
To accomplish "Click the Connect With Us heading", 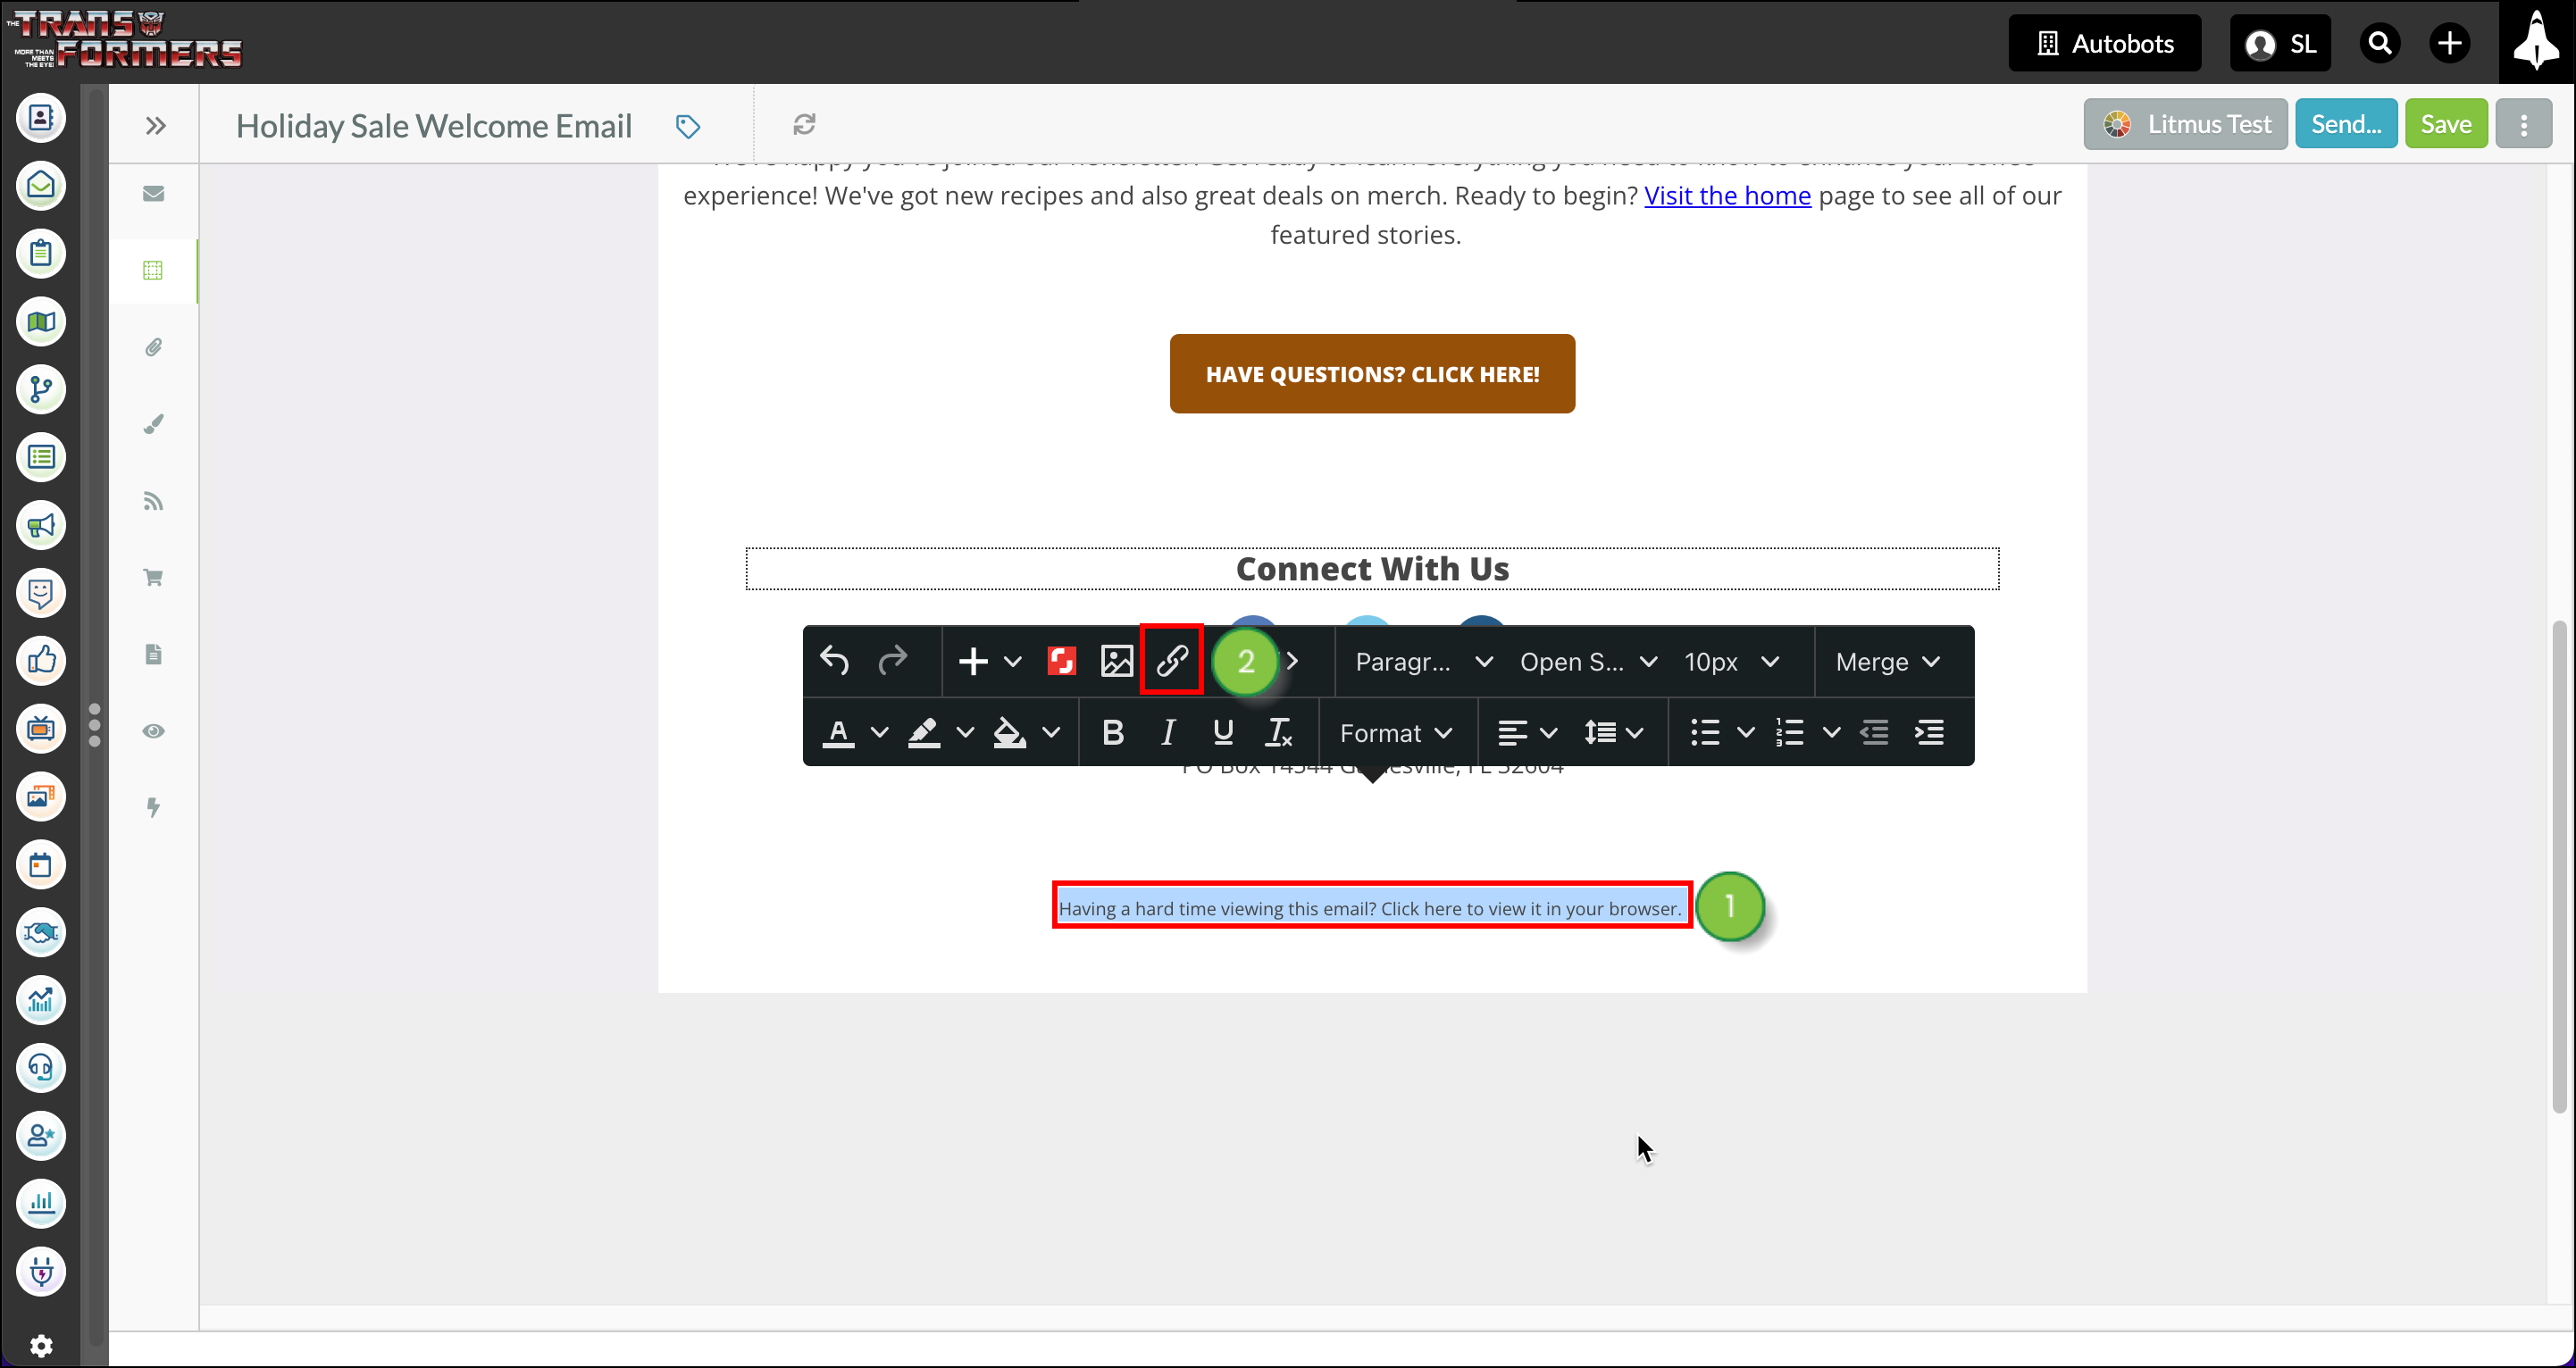I will (x=1372, y=569).
